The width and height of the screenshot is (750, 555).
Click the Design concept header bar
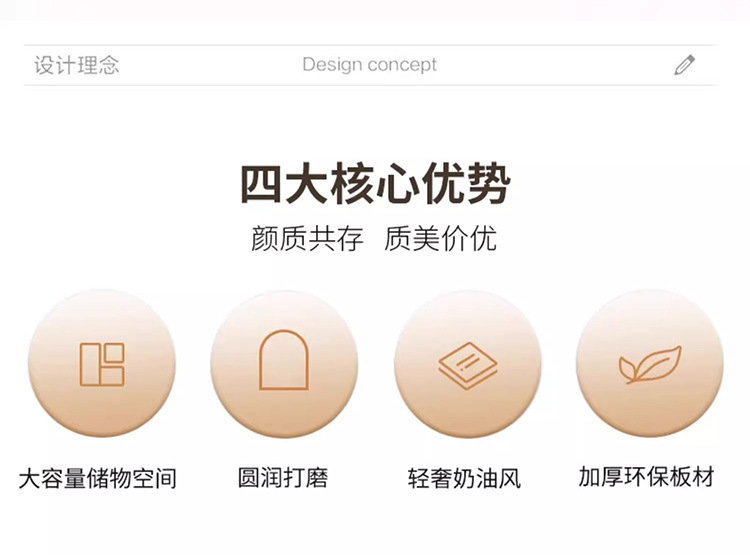[371, 65]
